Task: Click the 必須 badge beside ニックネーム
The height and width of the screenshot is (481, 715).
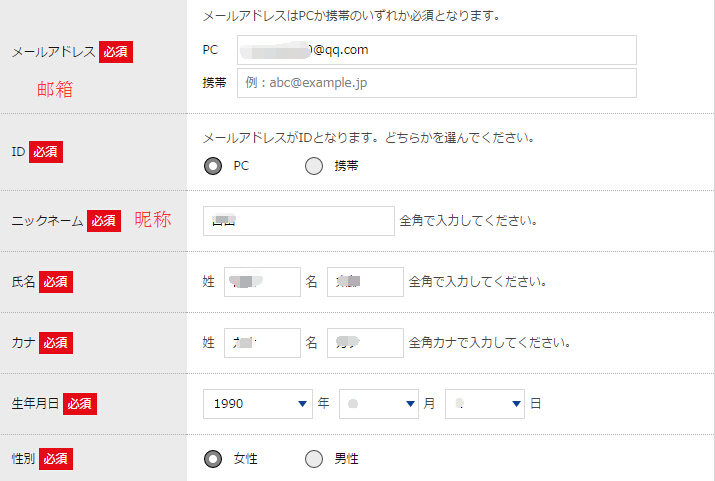Action: coord(104,221)
